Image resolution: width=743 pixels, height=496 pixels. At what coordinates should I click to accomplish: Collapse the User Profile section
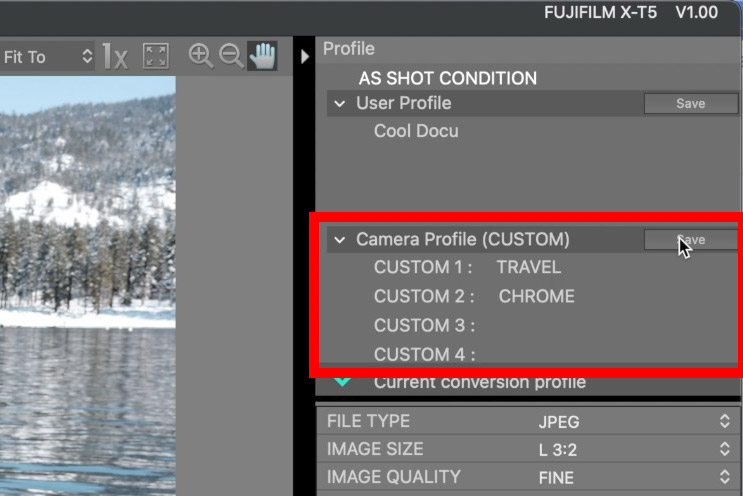tap(341, 103)
